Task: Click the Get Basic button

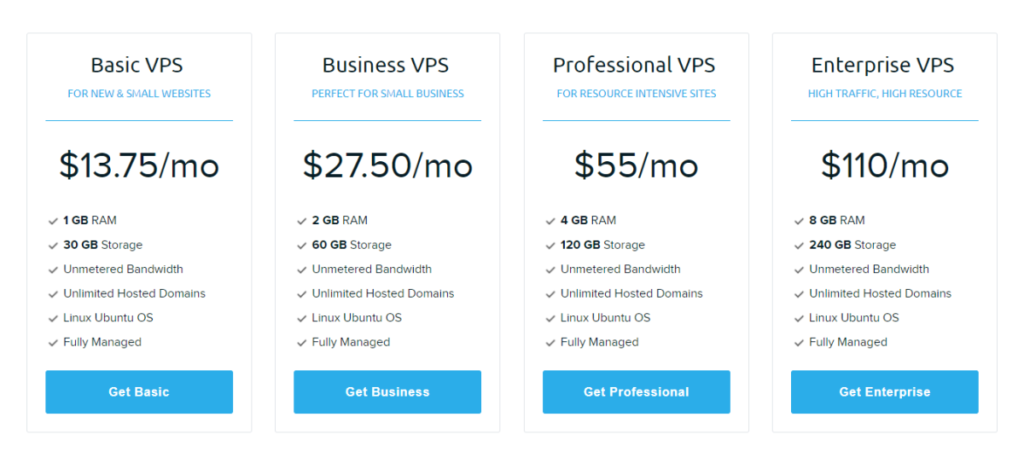Action: pyautogui.click(x=139, y=392)
